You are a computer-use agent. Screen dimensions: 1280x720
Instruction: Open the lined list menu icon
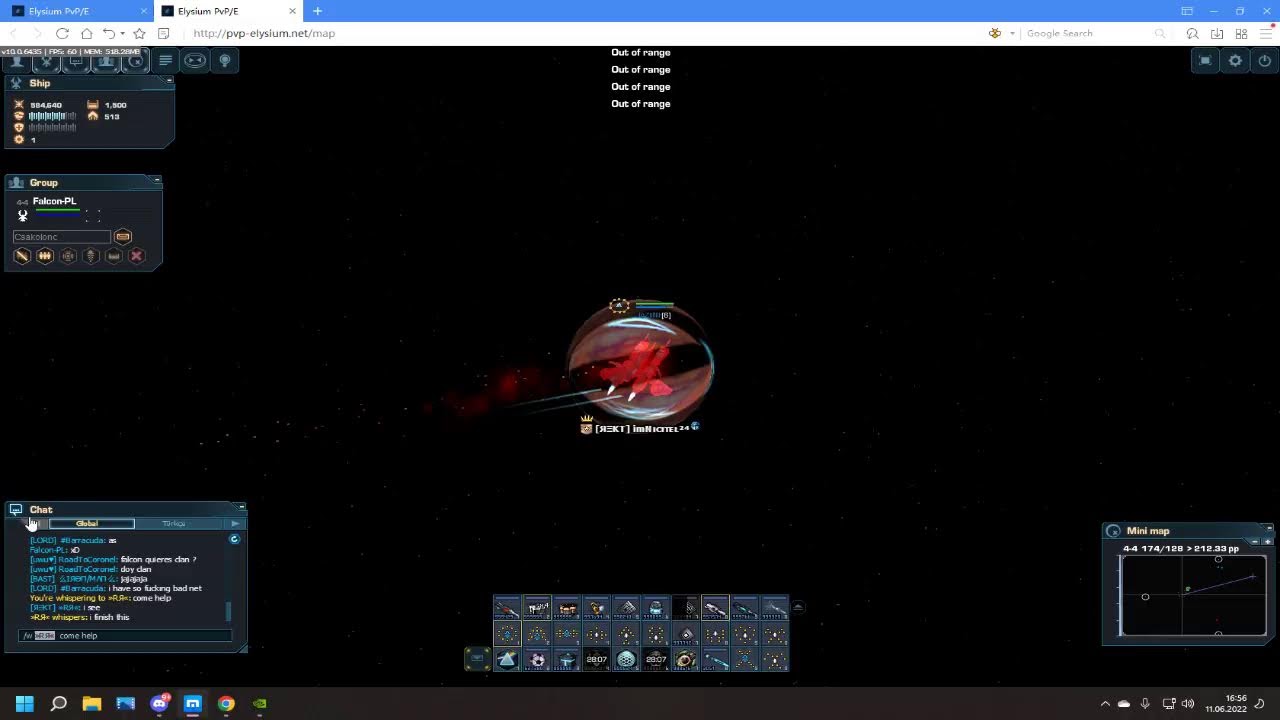tap(166, 61)
